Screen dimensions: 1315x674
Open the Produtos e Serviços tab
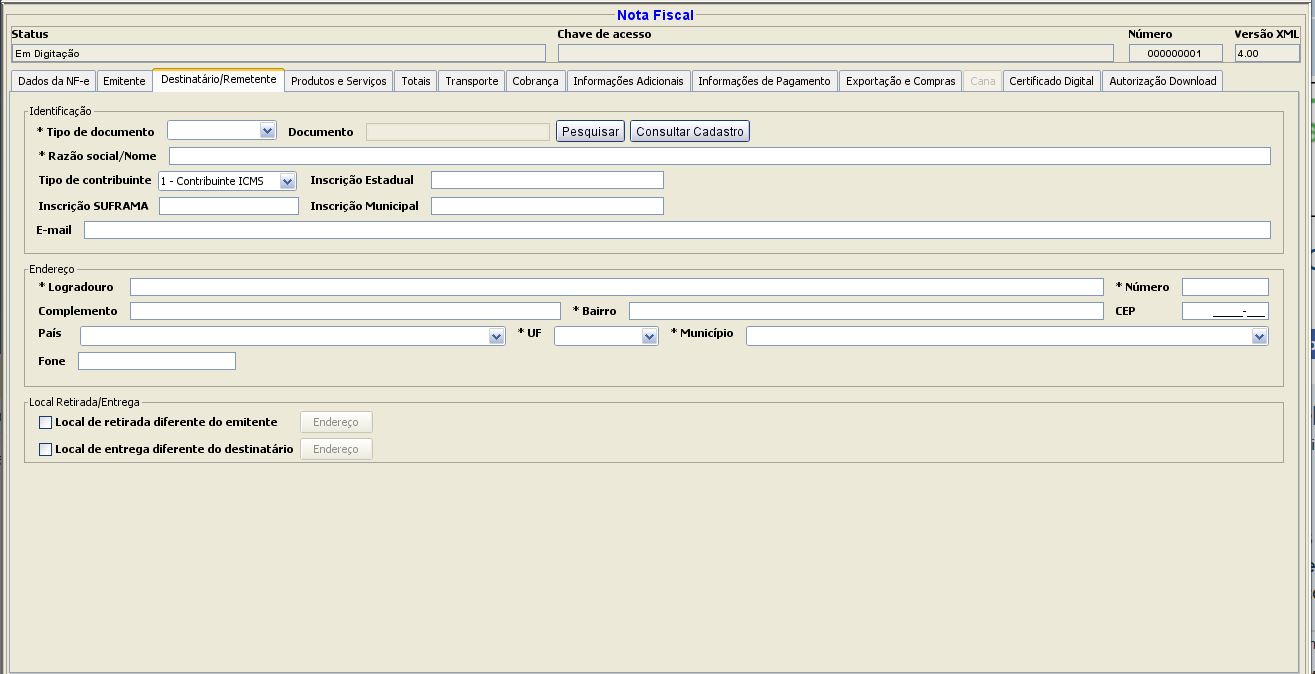(338, 81)
